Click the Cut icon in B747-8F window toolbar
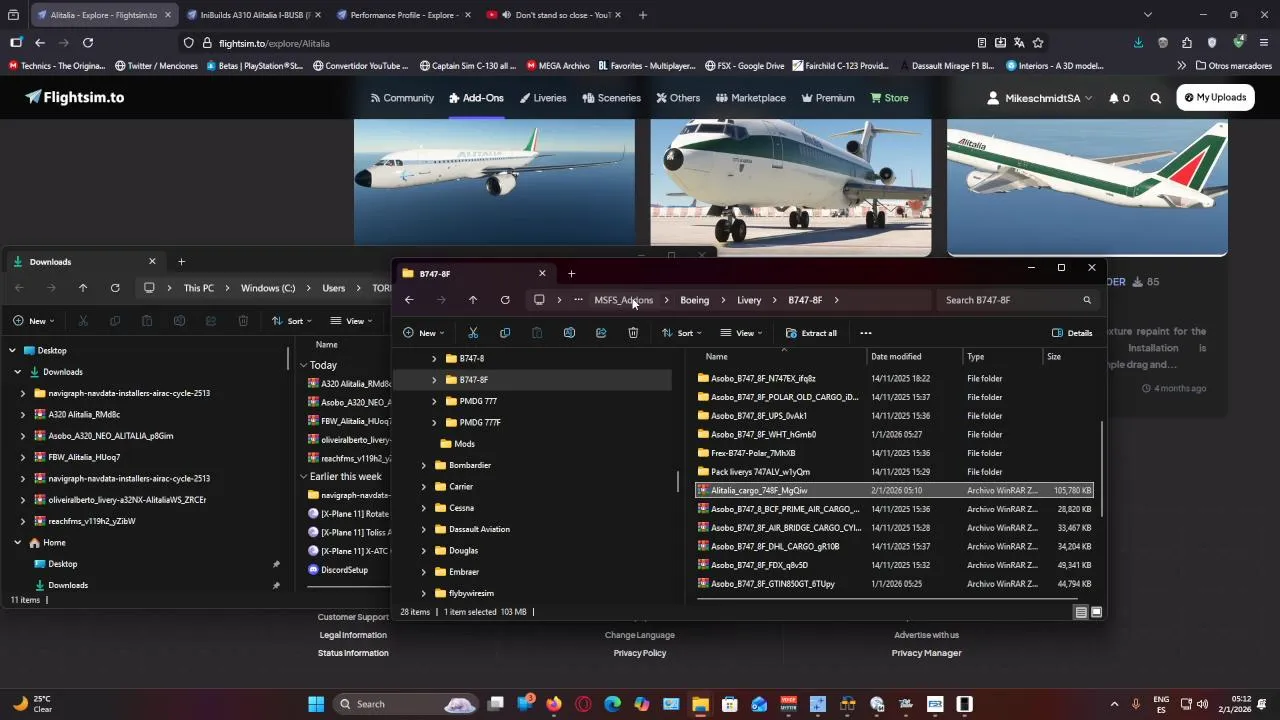 [x=473, y=333]
